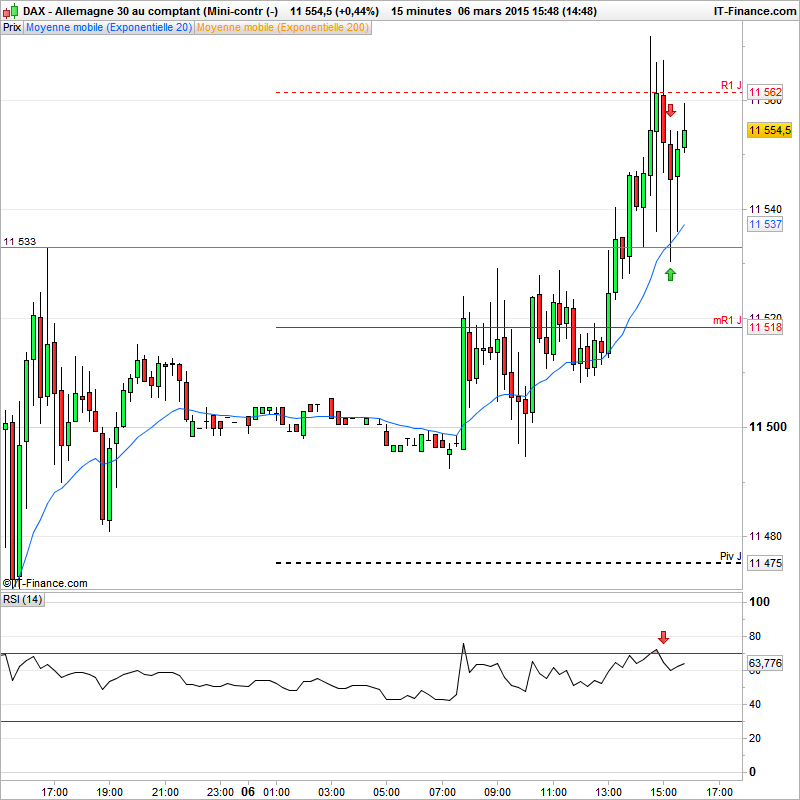This screenshot has width=800, height=800.
Task: Click the 23:00 time axis label
Action: (220, 792)
